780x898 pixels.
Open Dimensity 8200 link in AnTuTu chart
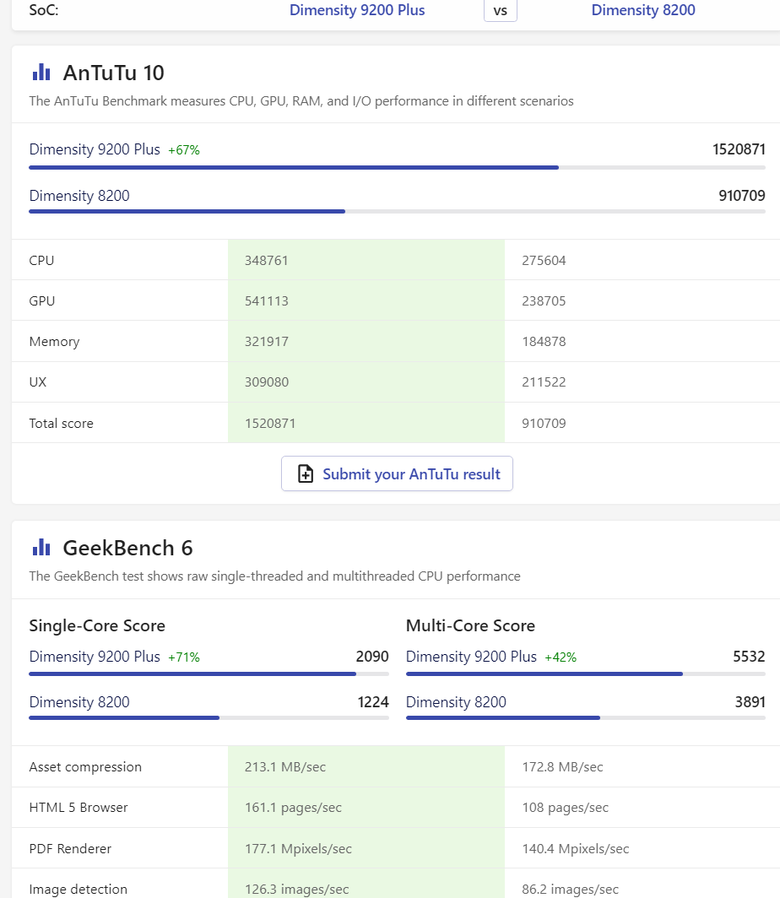pos(79,196)
